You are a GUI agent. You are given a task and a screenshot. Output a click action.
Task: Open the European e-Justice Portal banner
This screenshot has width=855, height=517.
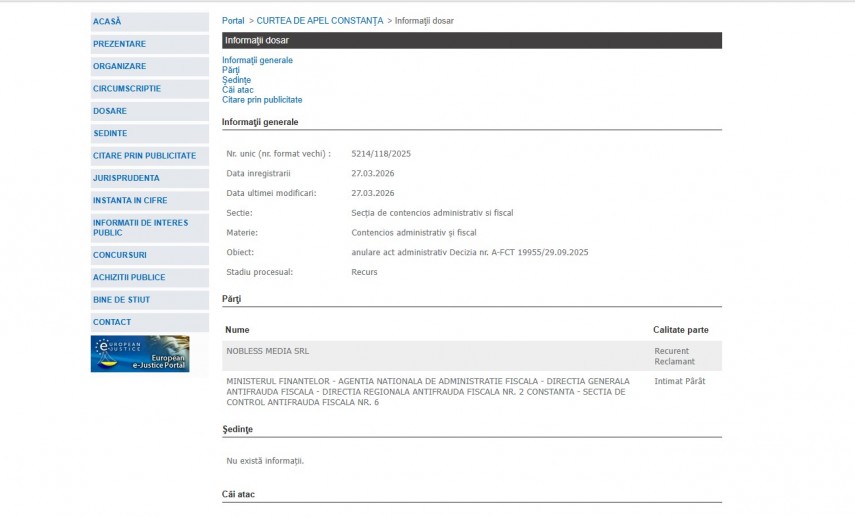pos(140,354)
